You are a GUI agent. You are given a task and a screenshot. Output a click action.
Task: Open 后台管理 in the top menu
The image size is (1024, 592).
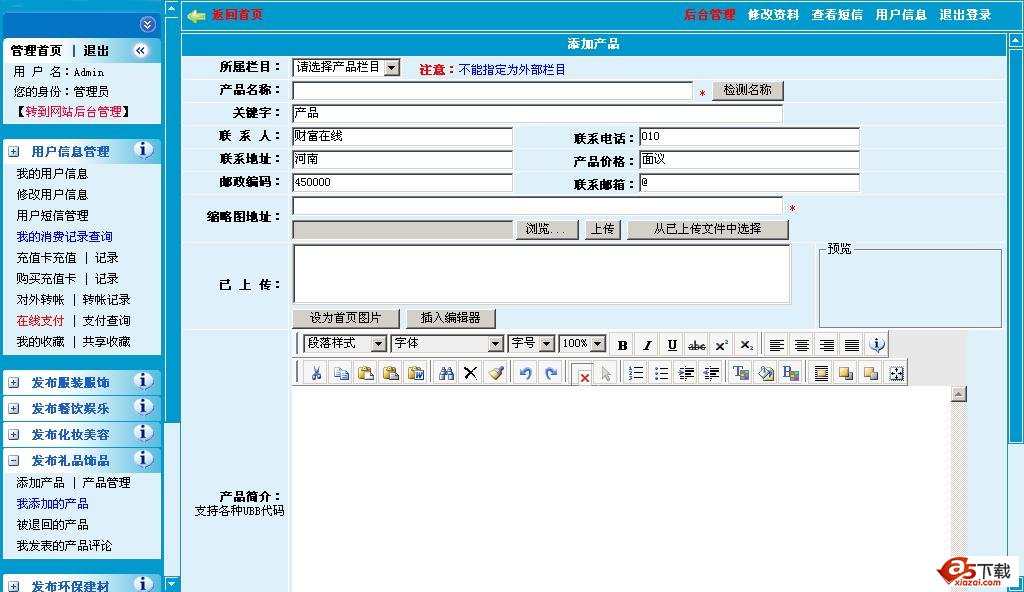pyautogui.click(x=709, y=14)
